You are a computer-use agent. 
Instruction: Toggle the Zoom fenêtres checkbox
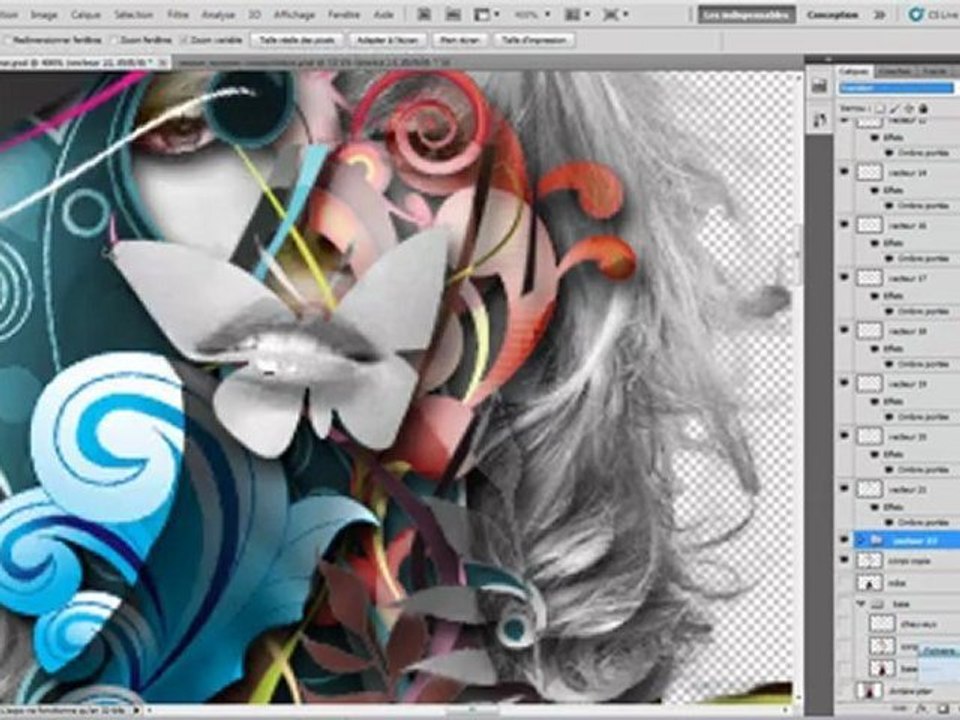114,40
